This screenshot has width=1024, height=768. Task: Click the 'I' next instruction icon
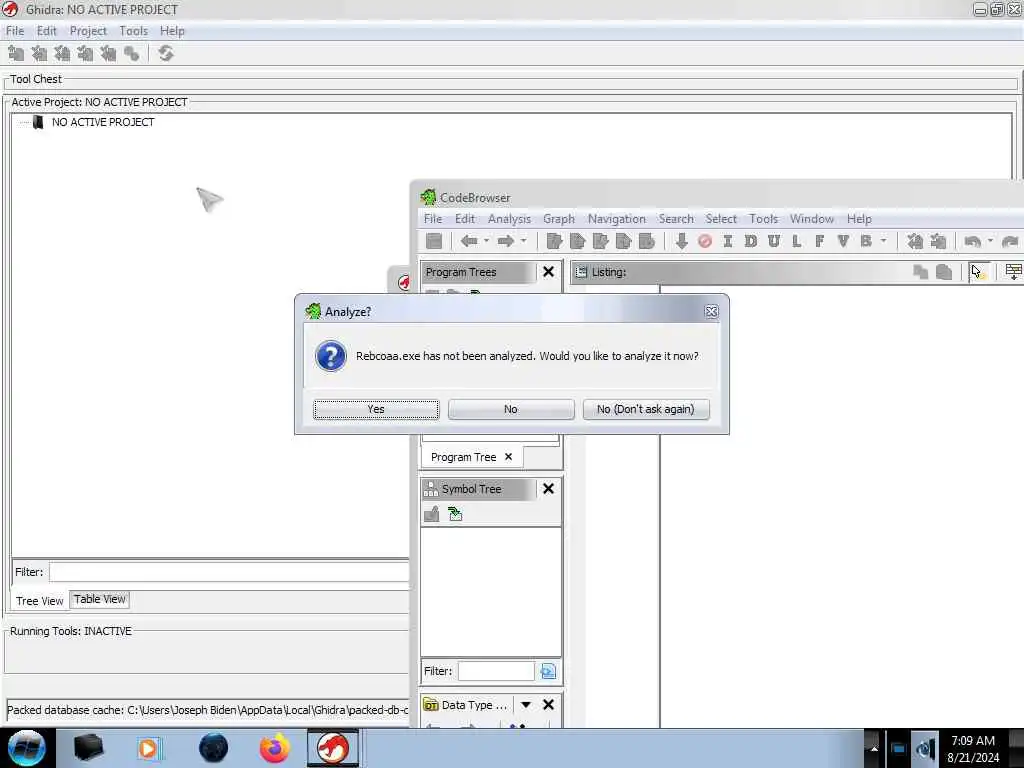[x=728, y=241]
